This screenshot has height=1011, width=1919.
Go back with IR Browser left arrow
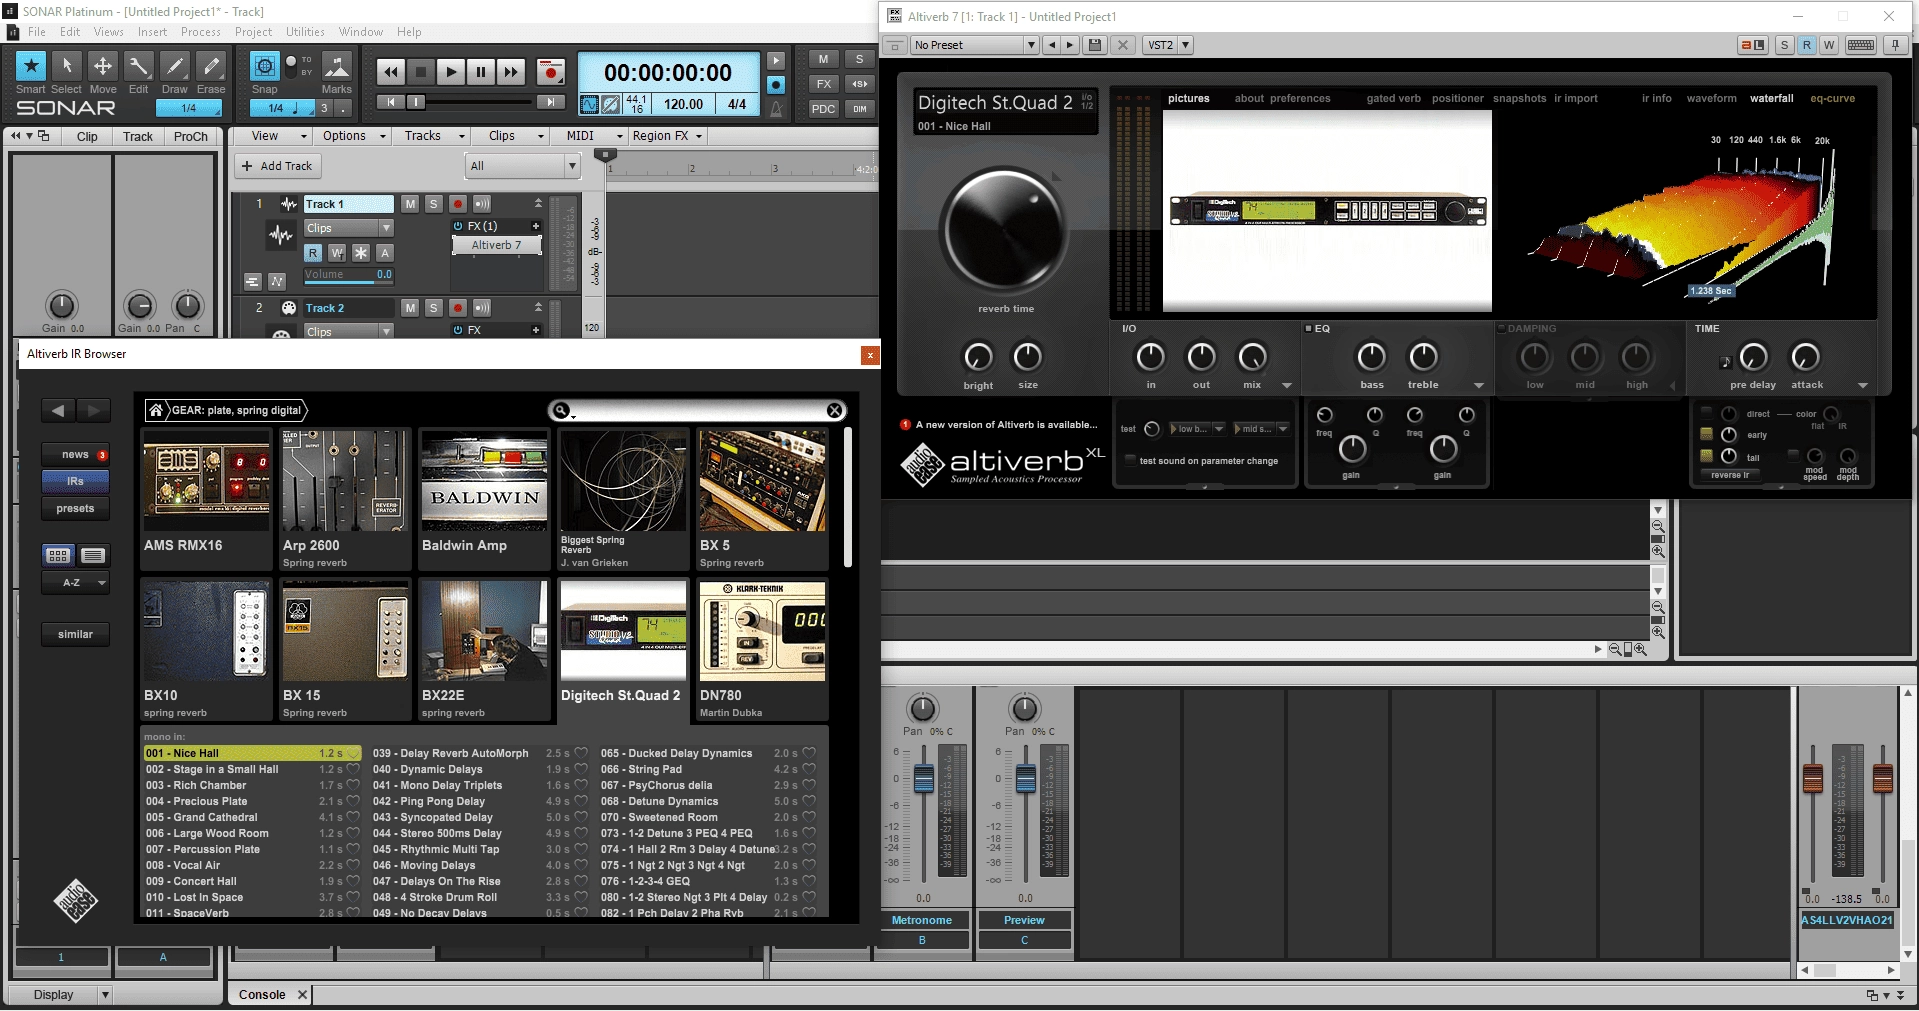coord(58,410)
